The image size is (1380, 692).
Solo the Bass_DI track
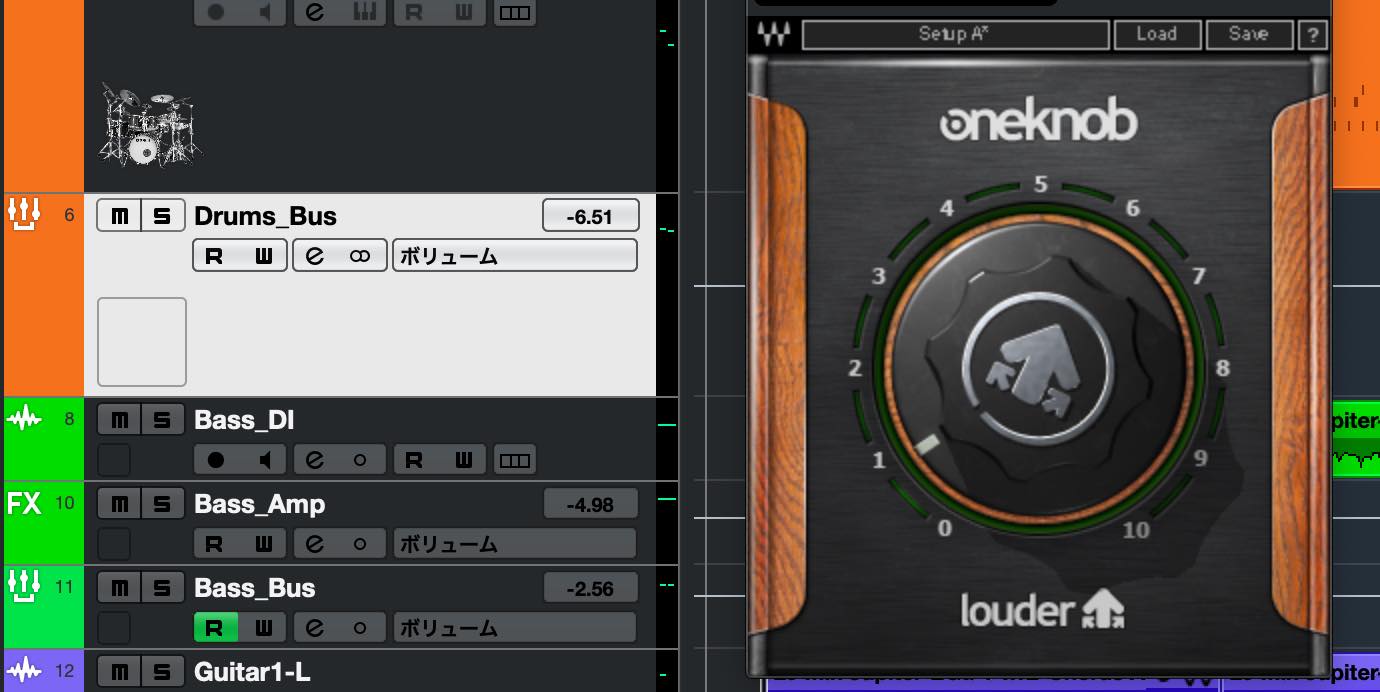click(163, 420)
